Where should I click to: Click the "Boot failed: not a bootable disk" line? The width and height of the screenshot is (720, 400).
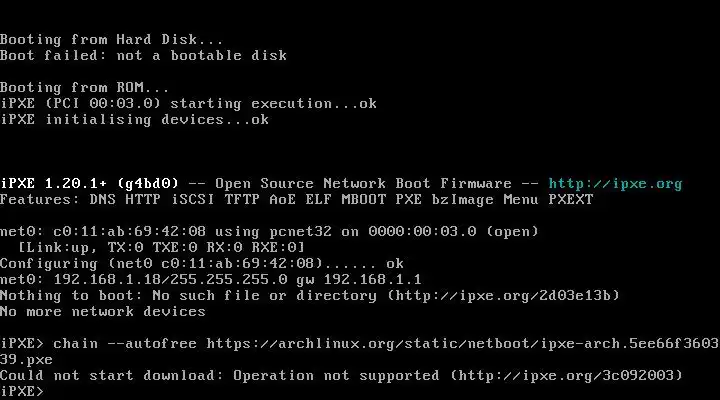tap(143, 56)
